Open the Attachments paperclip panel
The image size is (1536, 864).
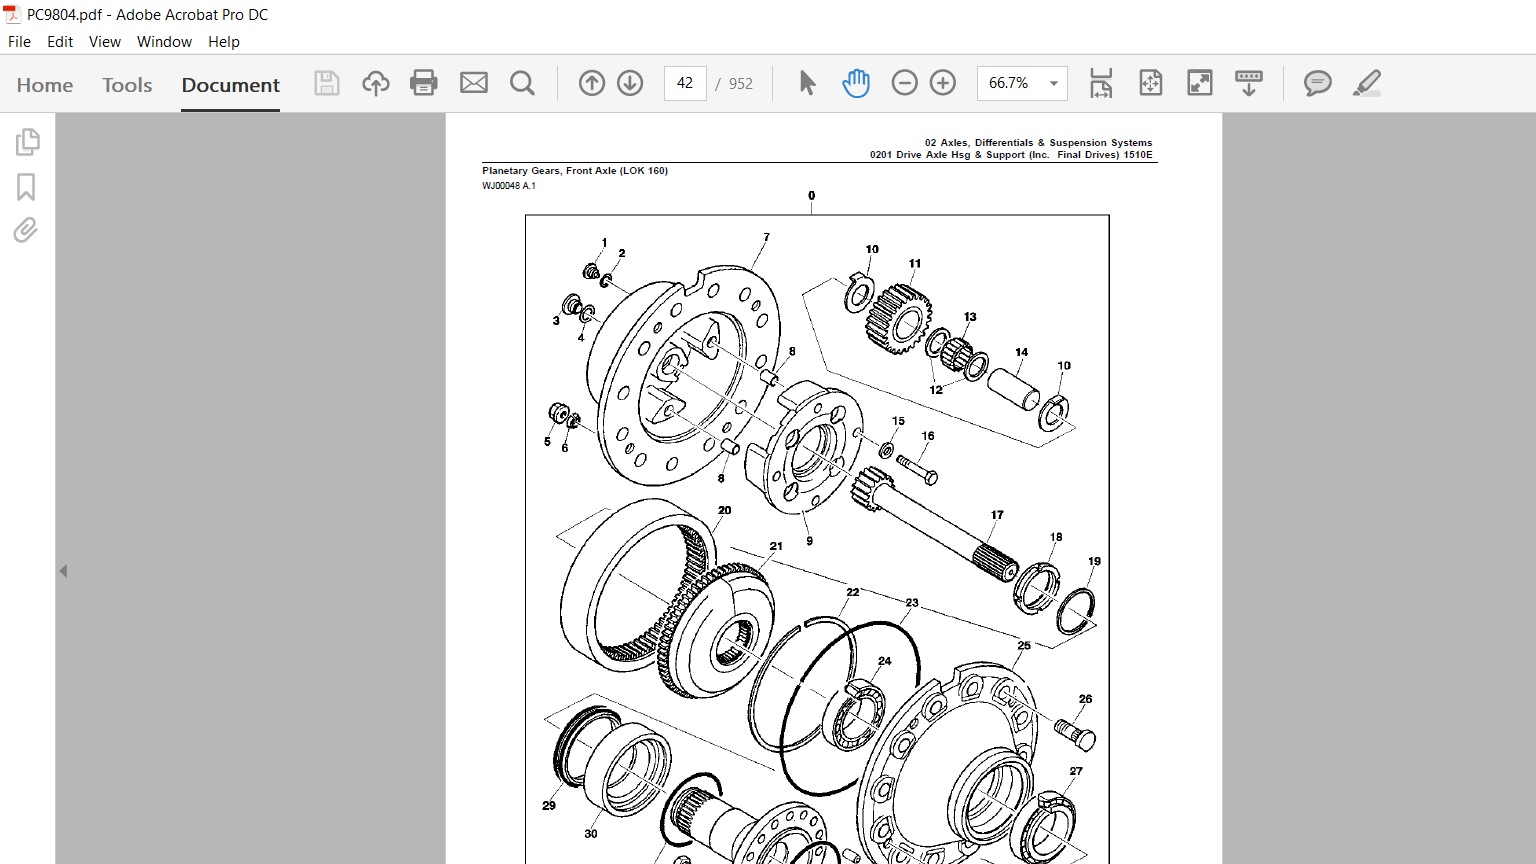(26, 230)
